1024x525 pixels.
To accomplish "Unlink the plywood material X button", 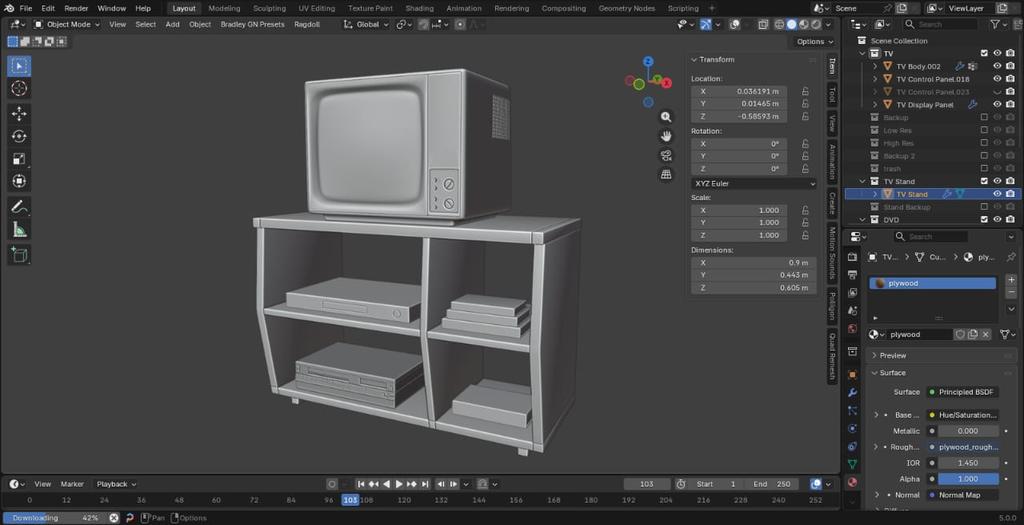I will (985, 334).
